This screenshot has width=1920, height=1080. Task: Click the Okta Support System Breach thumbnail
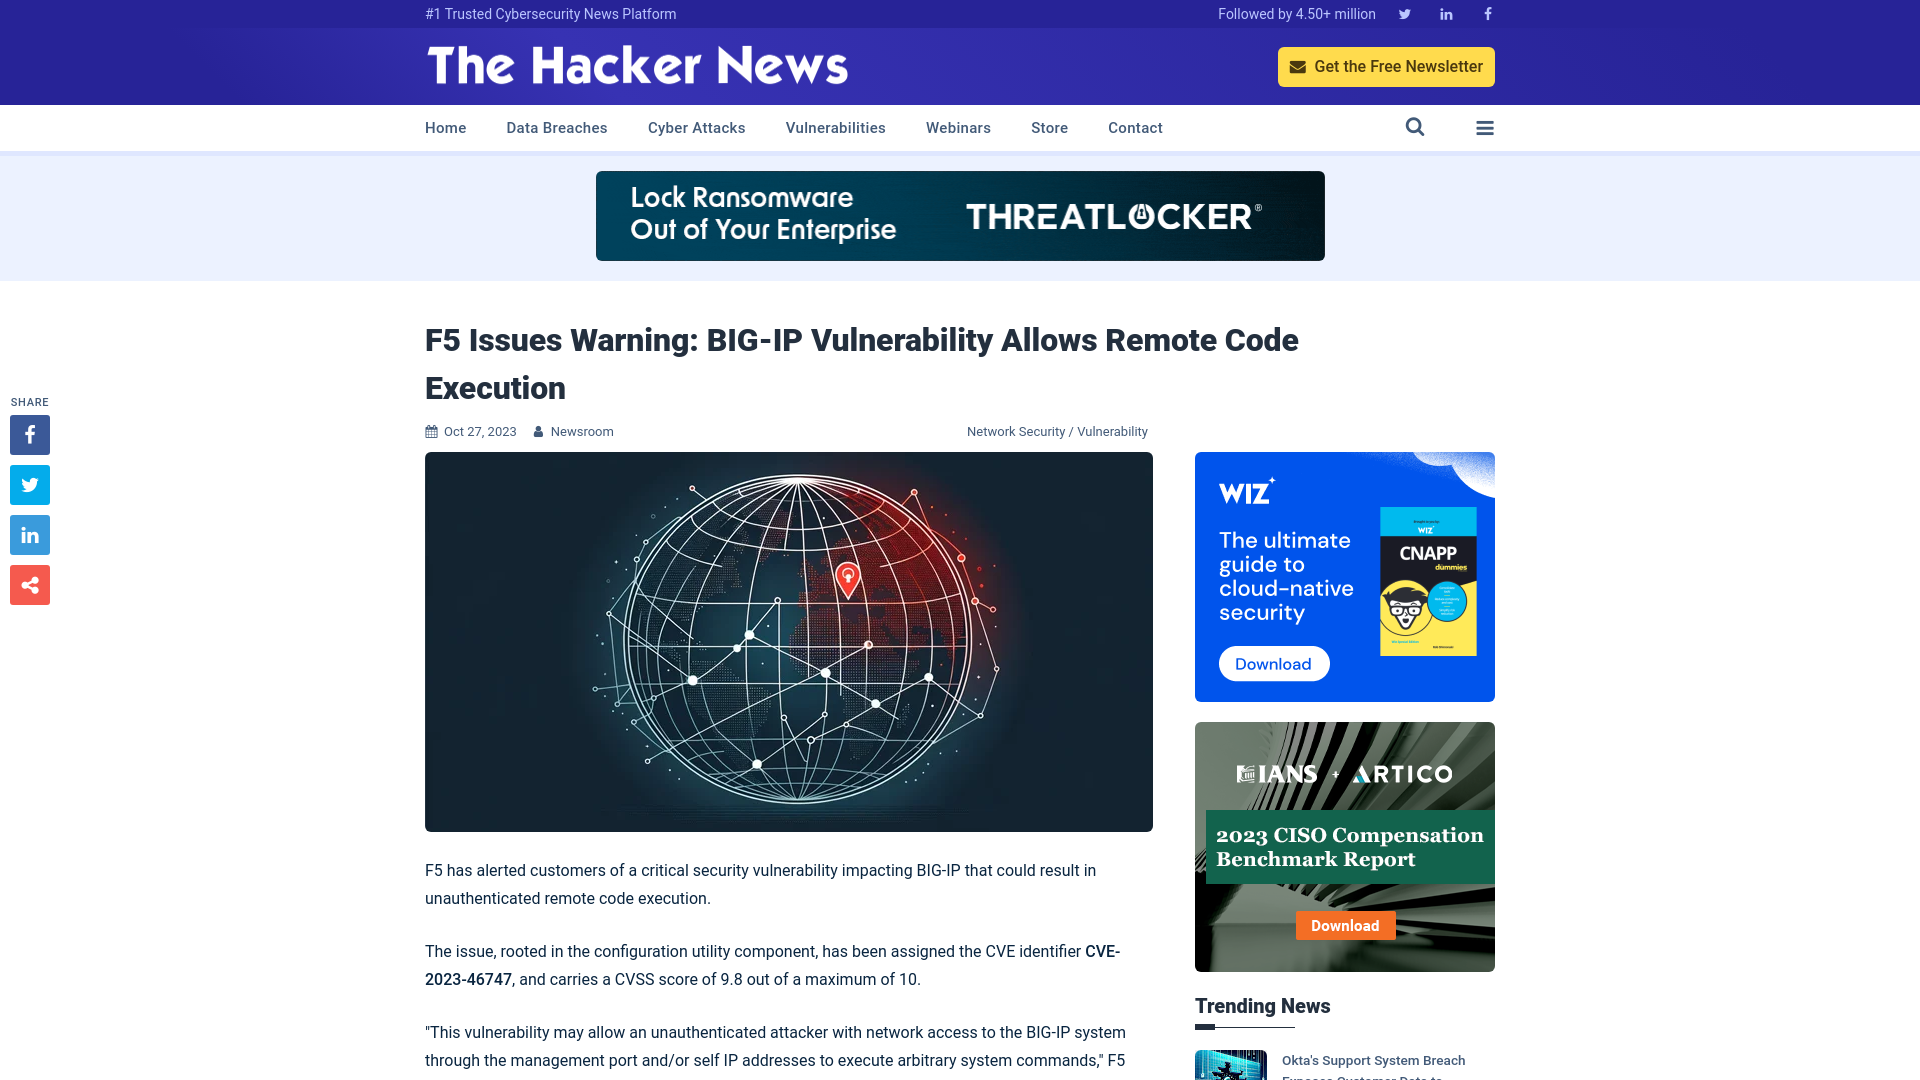1230,1064
